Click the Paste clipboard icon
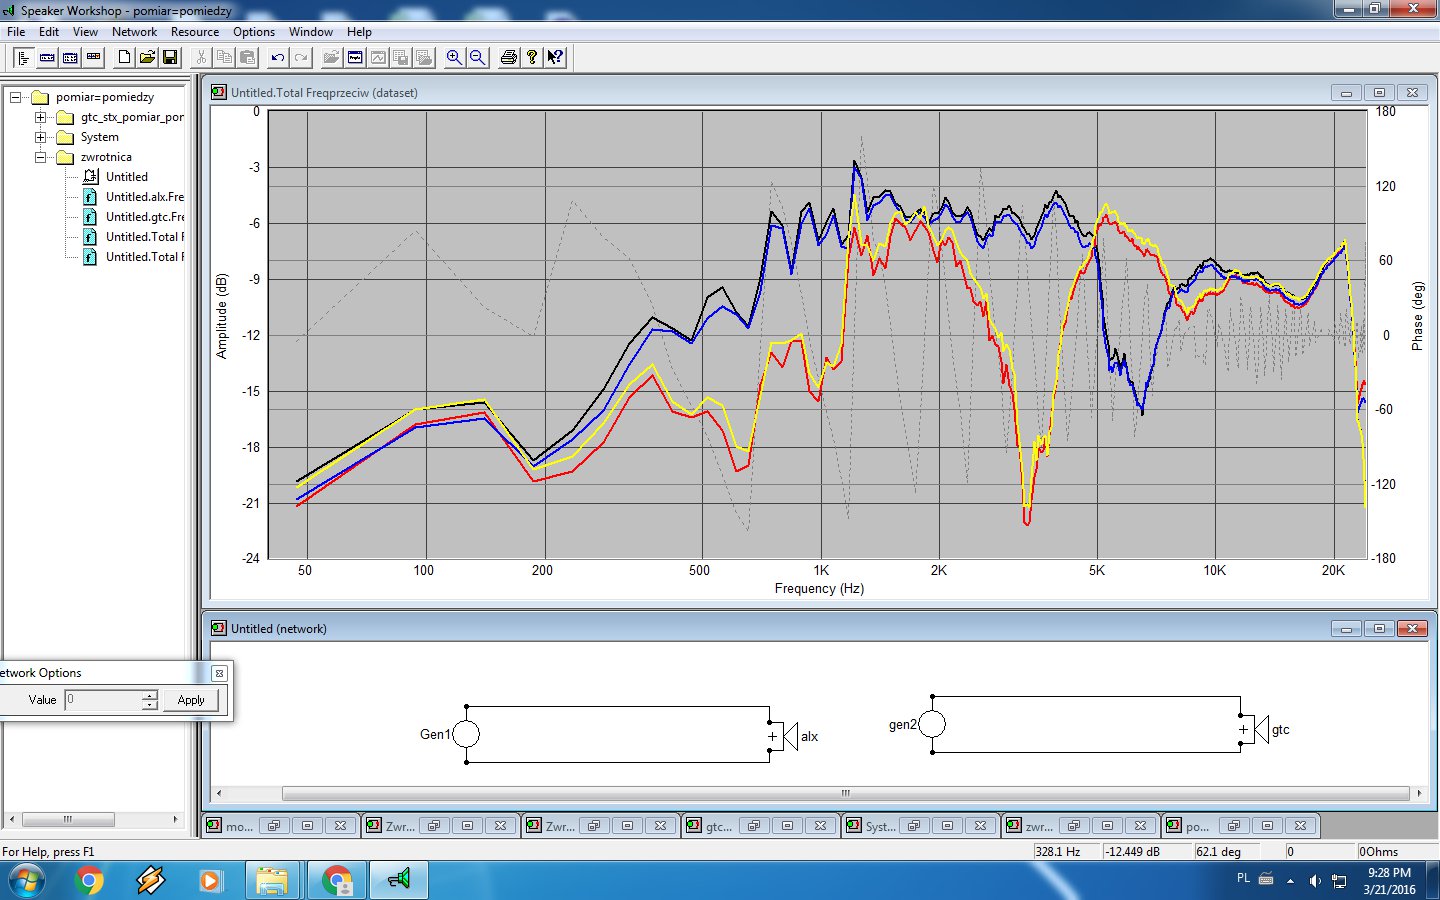 coord(247,57)
